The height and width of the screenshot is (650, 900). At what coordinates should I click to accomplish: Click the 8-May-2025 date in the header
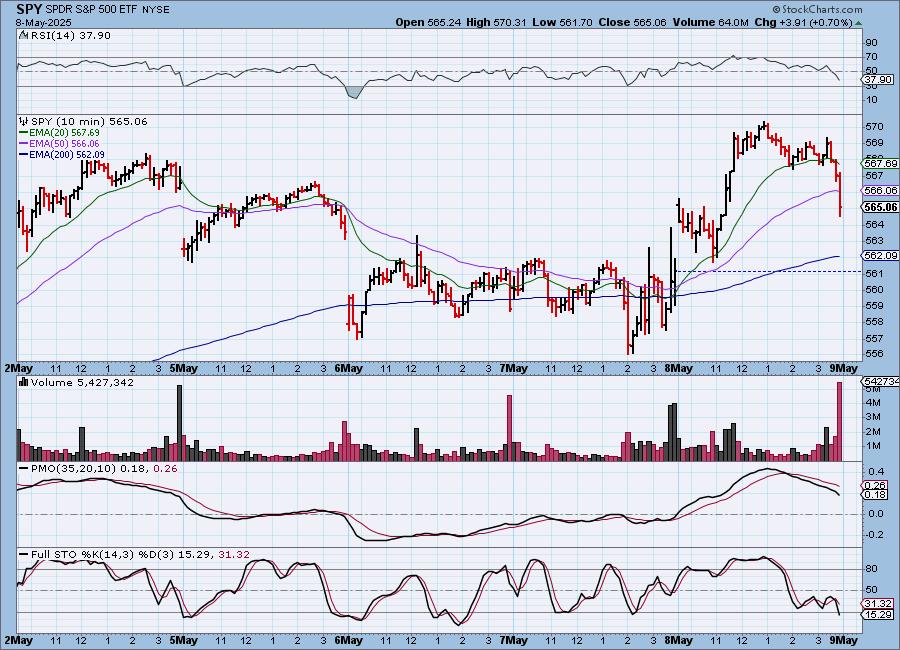44,22
